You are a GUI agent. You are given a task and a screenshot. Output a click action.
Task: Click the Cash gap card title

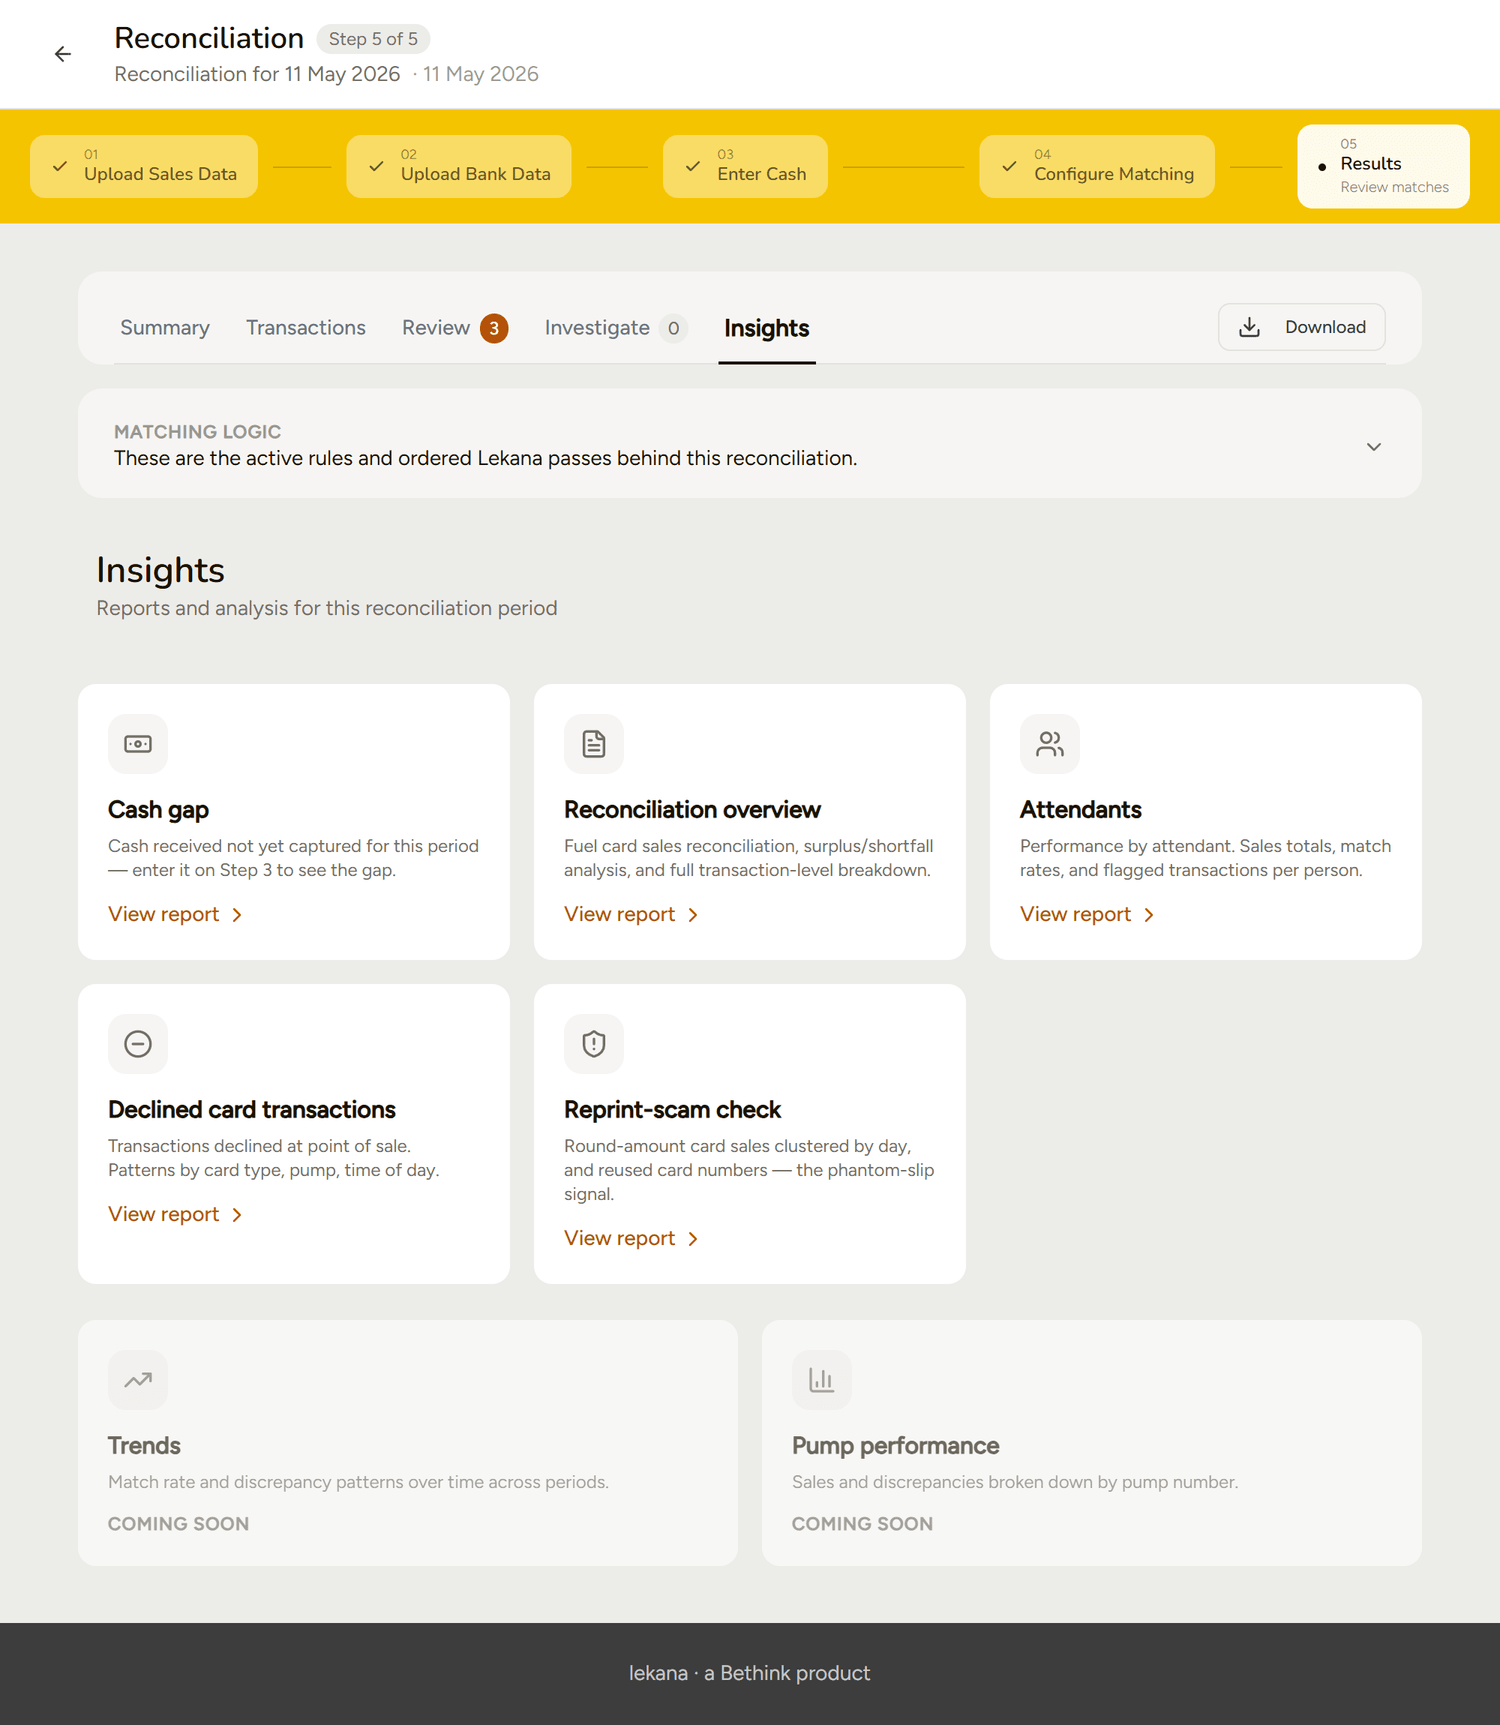(x=158, y=810)
